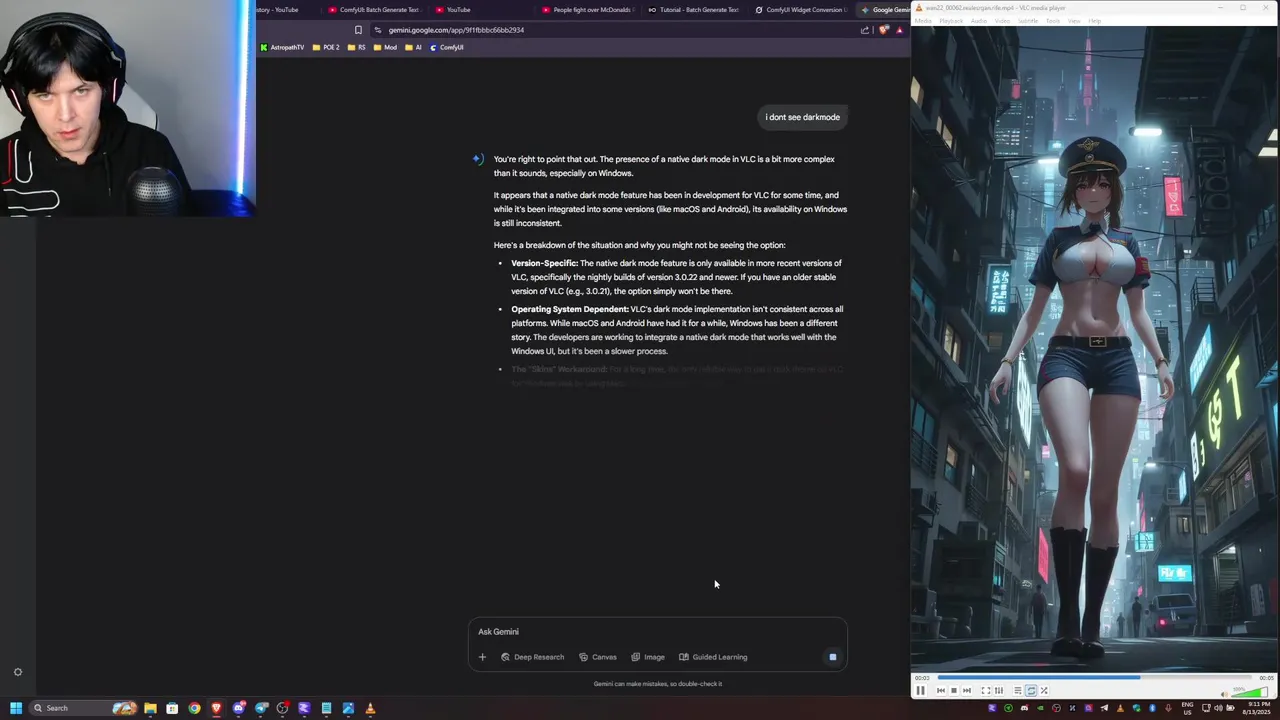
Task: Open the plus attachment menu in Gemini
Action: (x=482, y=657)
